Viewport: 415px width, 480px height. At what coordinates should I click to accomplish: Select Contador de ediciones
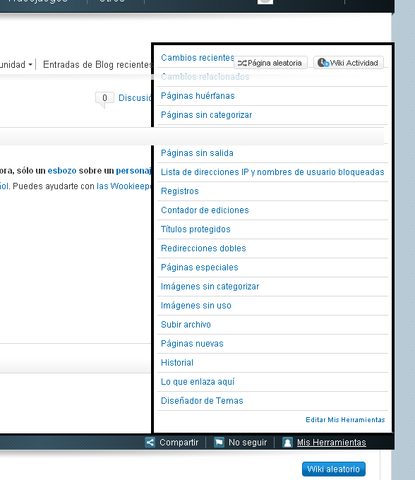[x=205, y=210]
